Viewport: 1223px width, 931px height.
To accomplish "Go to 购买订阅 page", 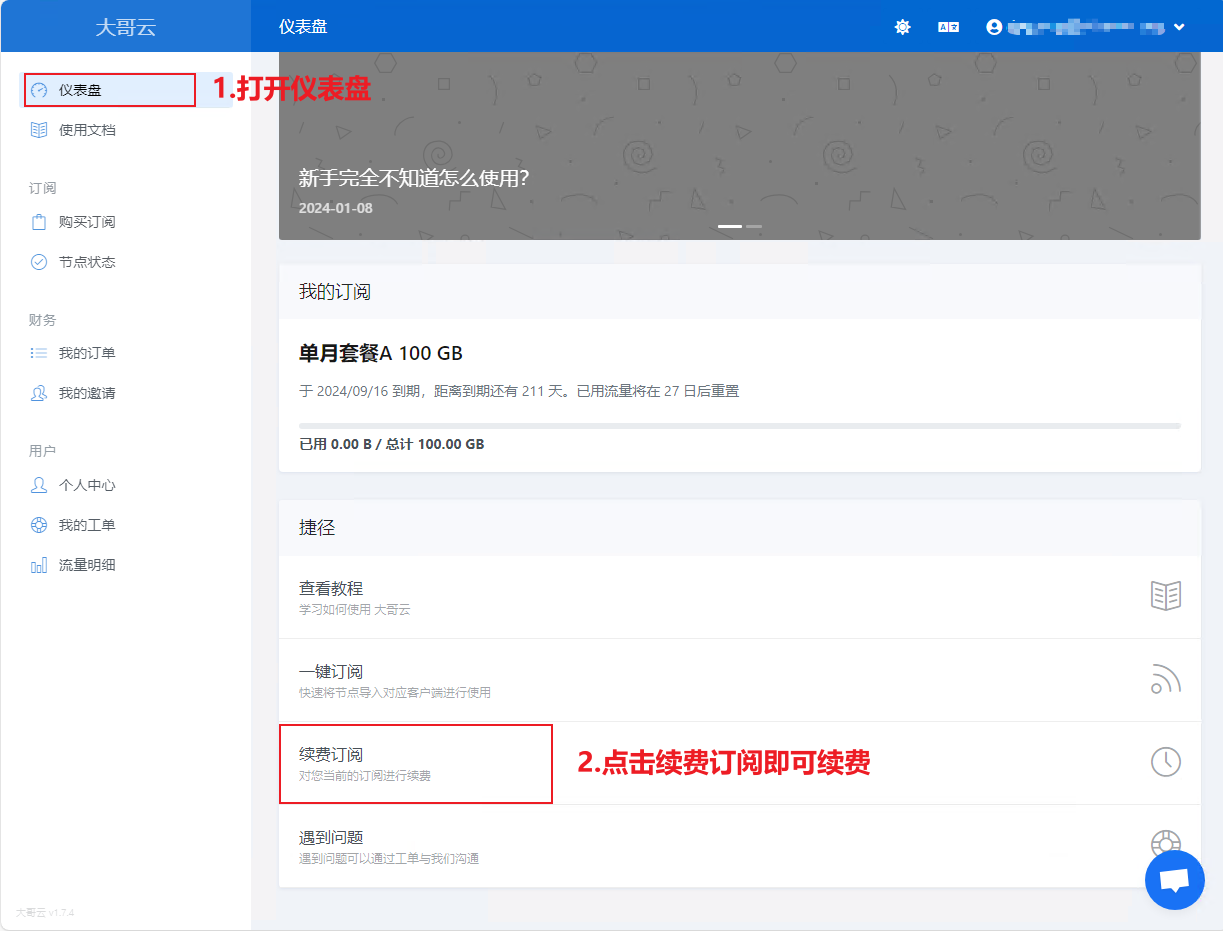I will tap(87, 222).
